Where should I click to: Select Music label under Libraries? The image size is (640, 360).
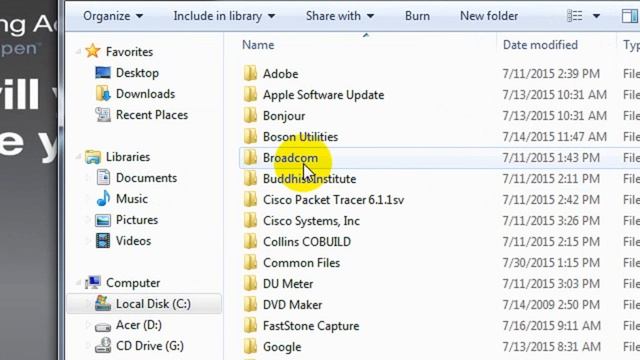[132, 199]
